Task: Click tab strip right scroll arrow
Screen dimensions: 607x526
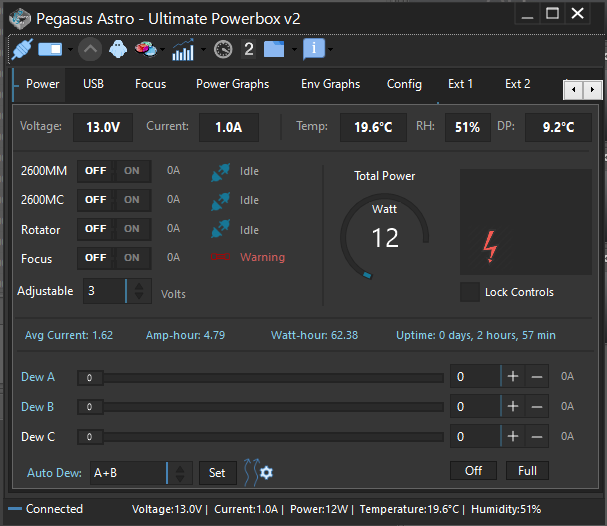Action: [592, 90]
